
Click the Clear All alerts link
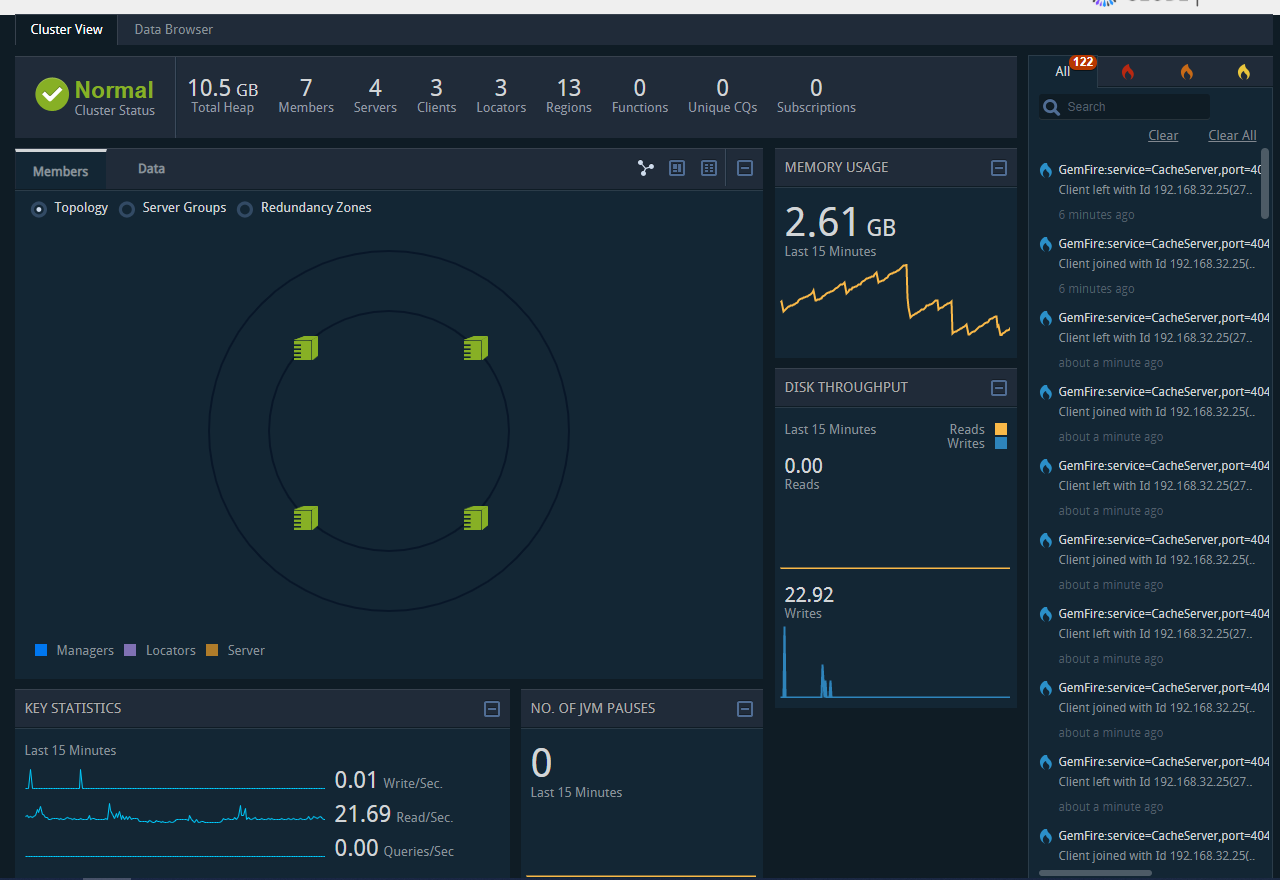click(1232, 135)
